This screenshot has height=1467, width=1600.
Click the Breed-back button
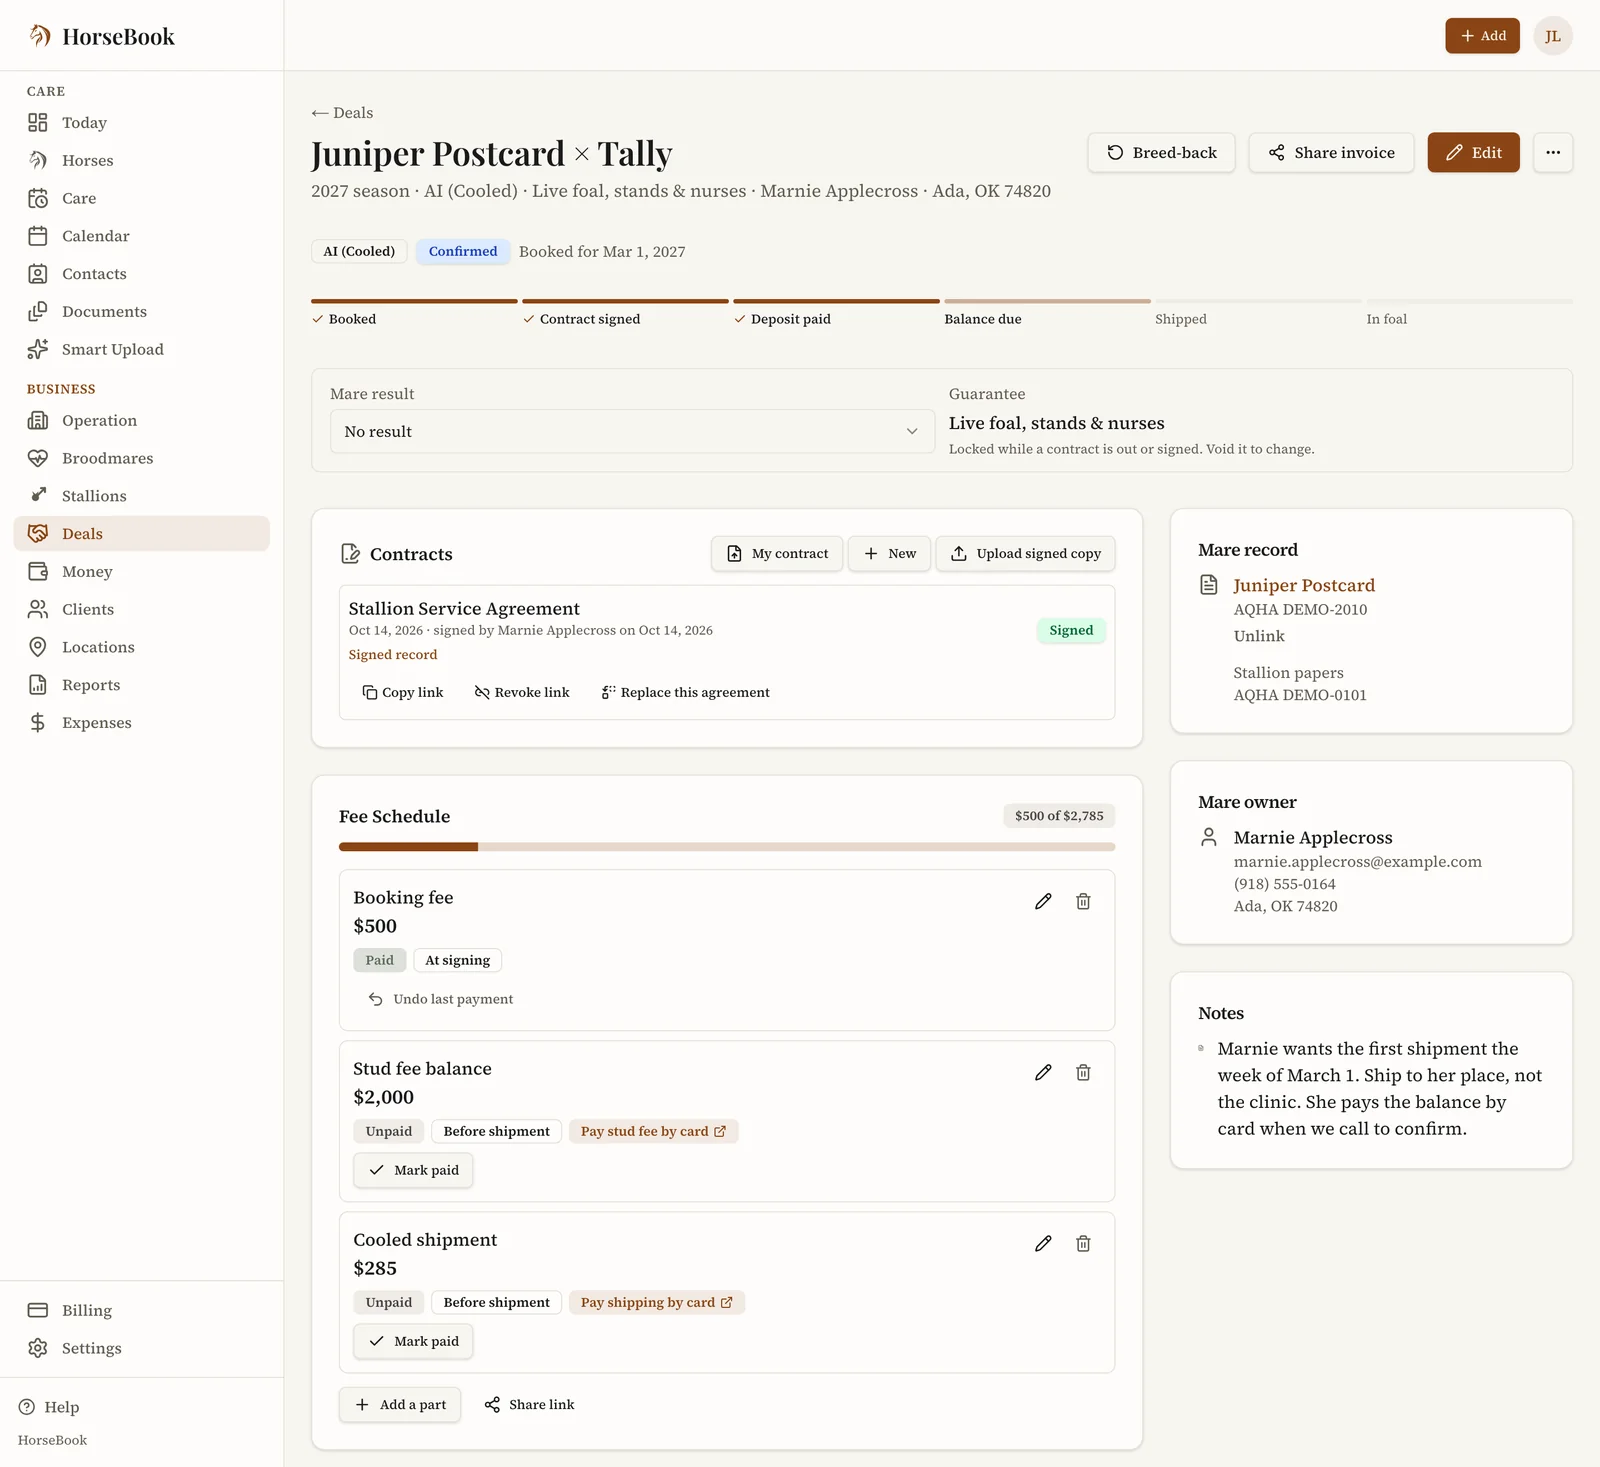pos(1161,152)
